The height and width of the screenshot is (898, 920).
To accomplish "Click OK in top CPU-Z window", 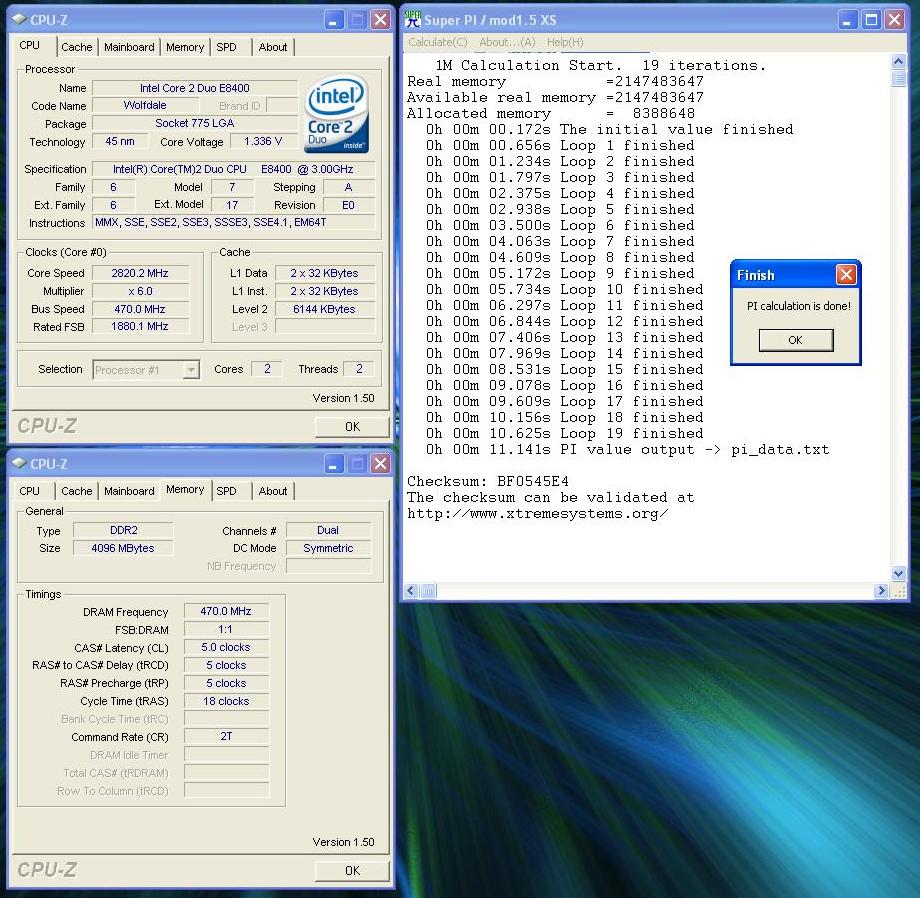I will pos(352,426).
